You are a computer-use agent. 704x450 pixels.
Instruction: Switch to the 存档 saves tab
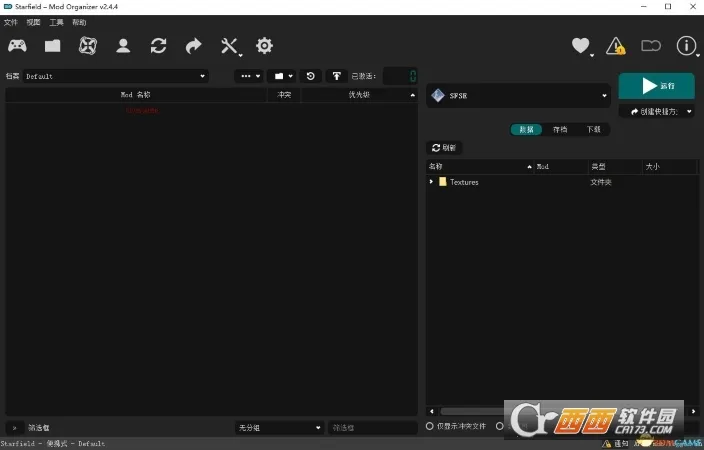pos(560,129)
